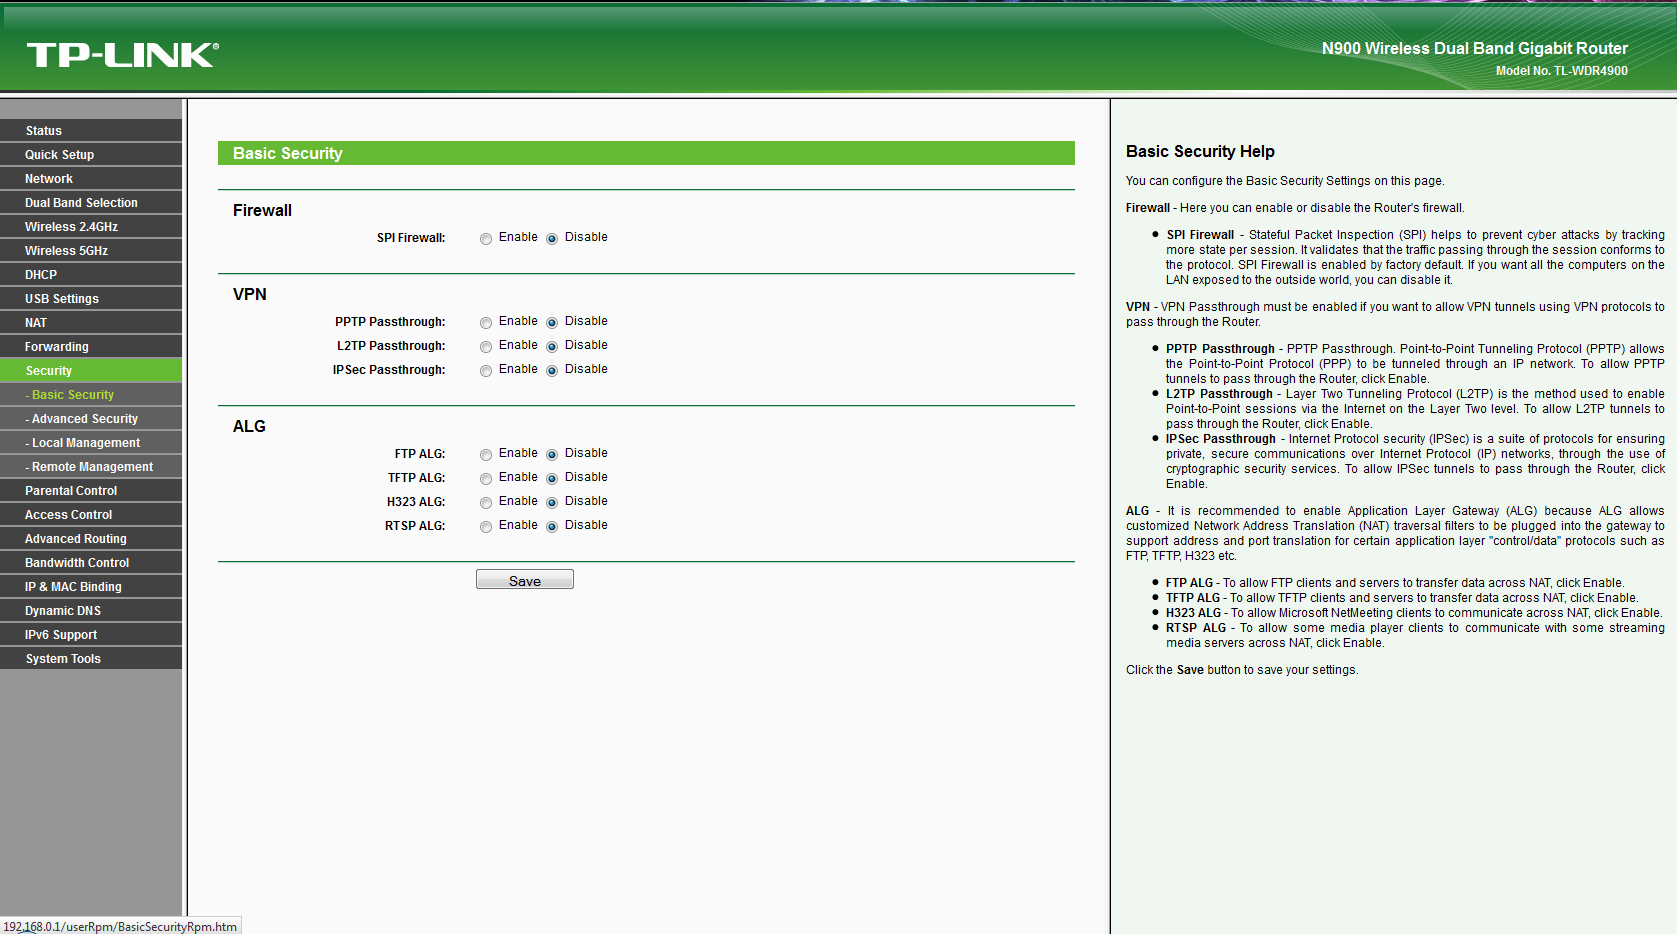Go to Remote Management submenu
Viewport: 1677px width, 934px height.
pos(91,467)
